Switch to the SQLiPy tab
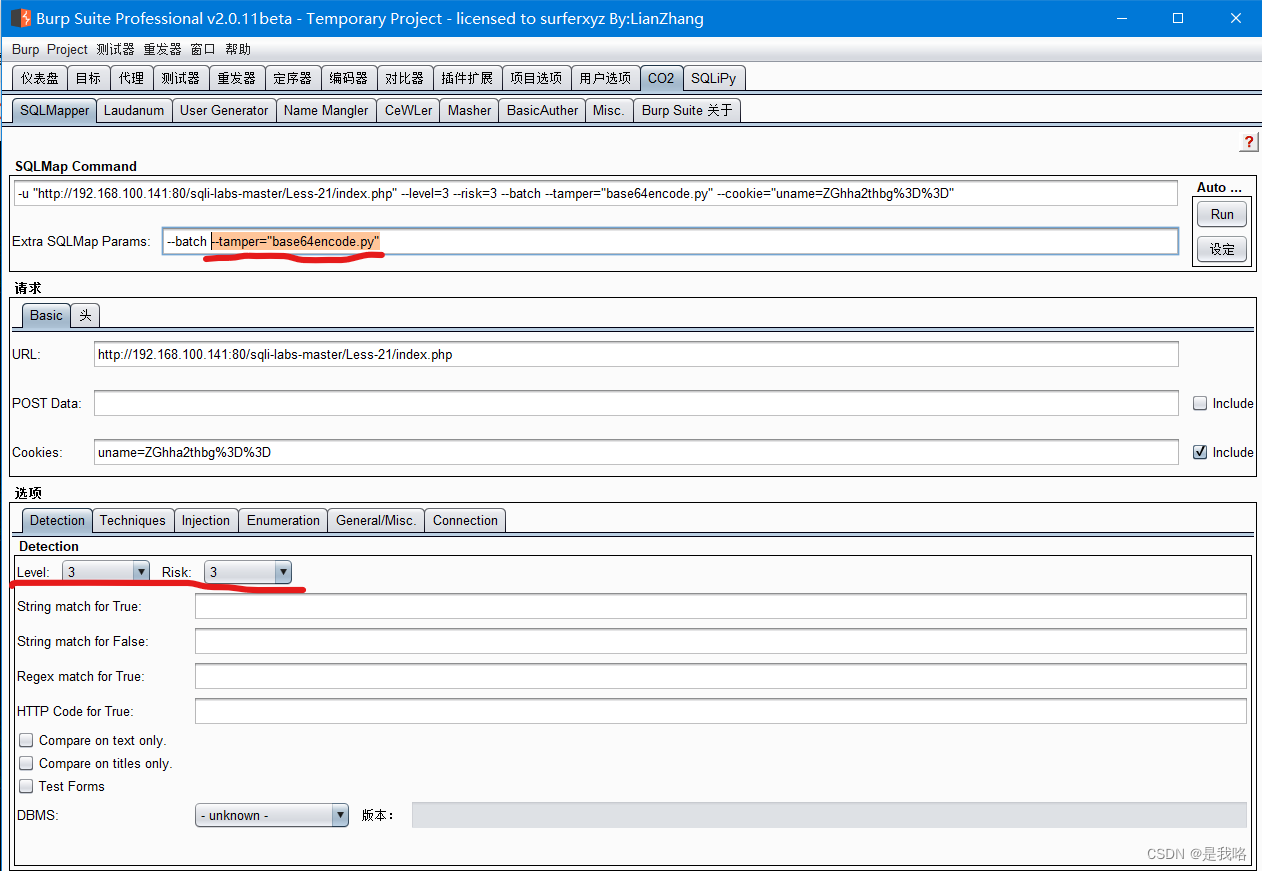This screenshot has width=1262, height=871. click(713, 77)
